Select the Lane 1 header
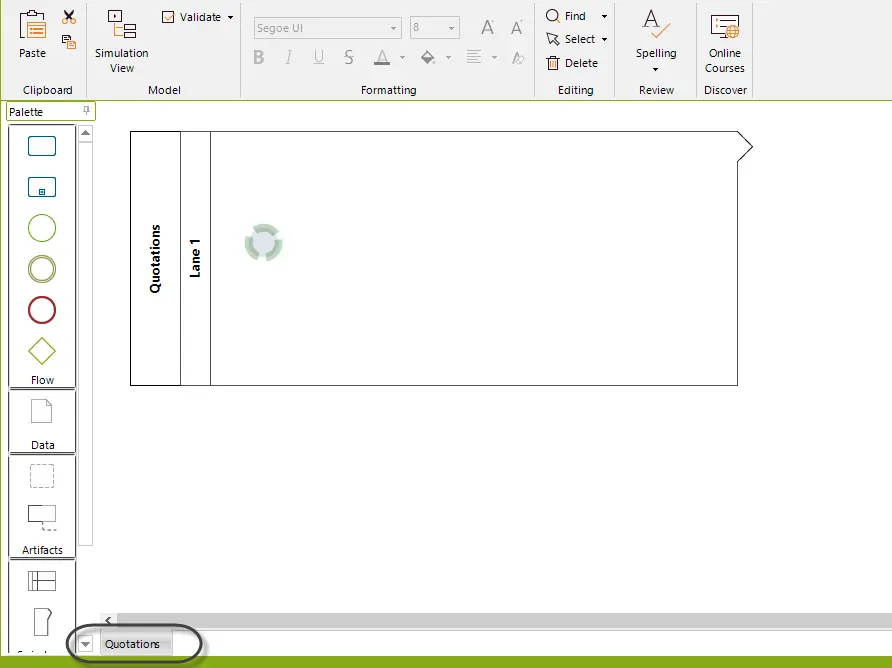 pyautogui.click(x=195, y=258)
